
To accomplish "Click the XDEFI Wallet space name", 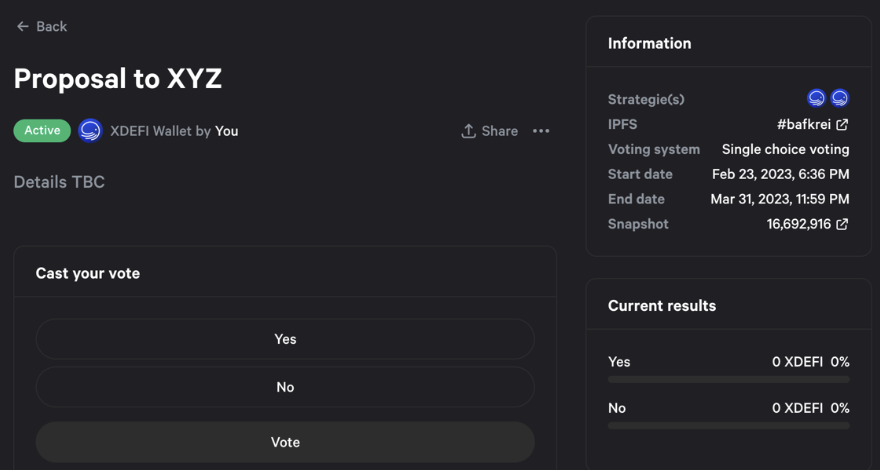I will click(150, 131).
